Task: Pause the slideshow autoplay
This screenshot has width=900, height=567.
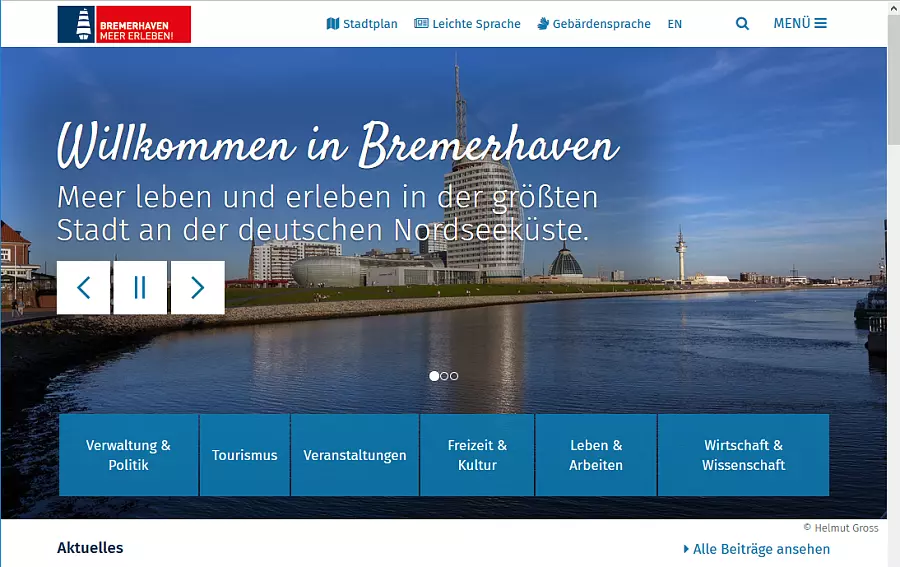Action: (x=140, y=288)
